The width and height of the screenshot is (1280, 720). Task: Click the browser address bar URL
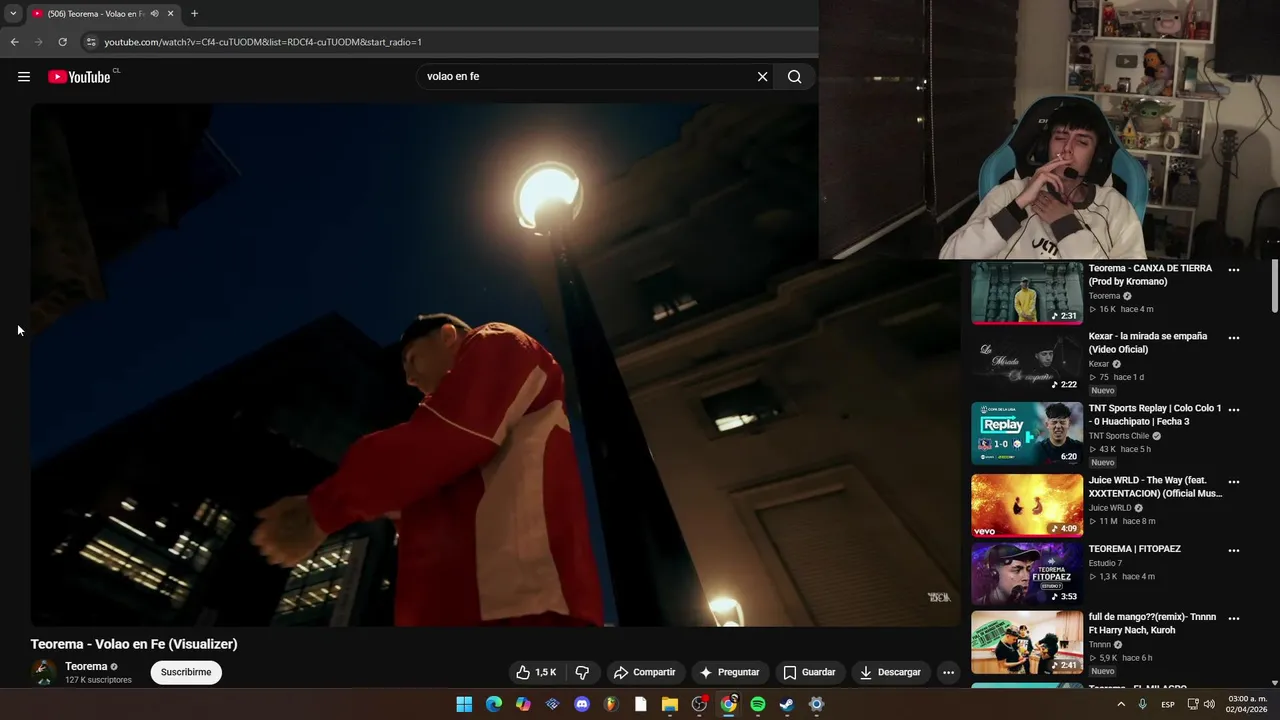pyautogui.click(x=263, y=42)
